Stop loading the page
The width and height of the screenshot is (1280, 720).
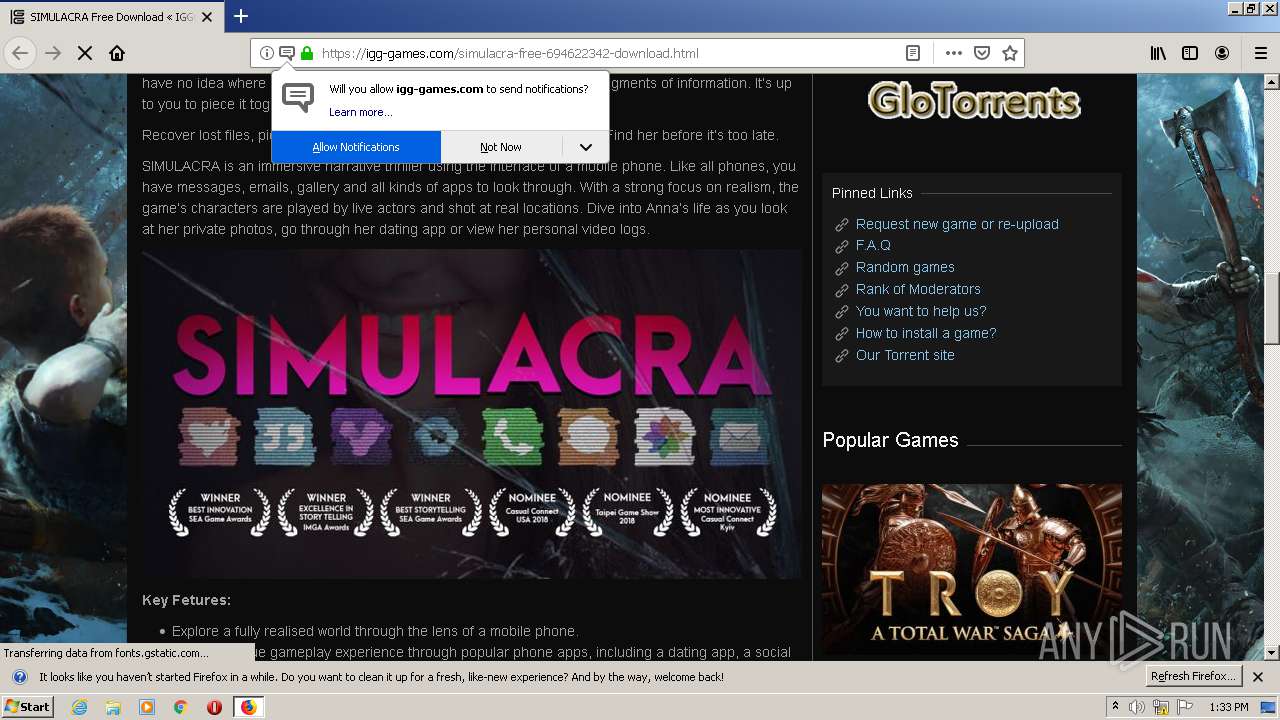click(85, 53)
